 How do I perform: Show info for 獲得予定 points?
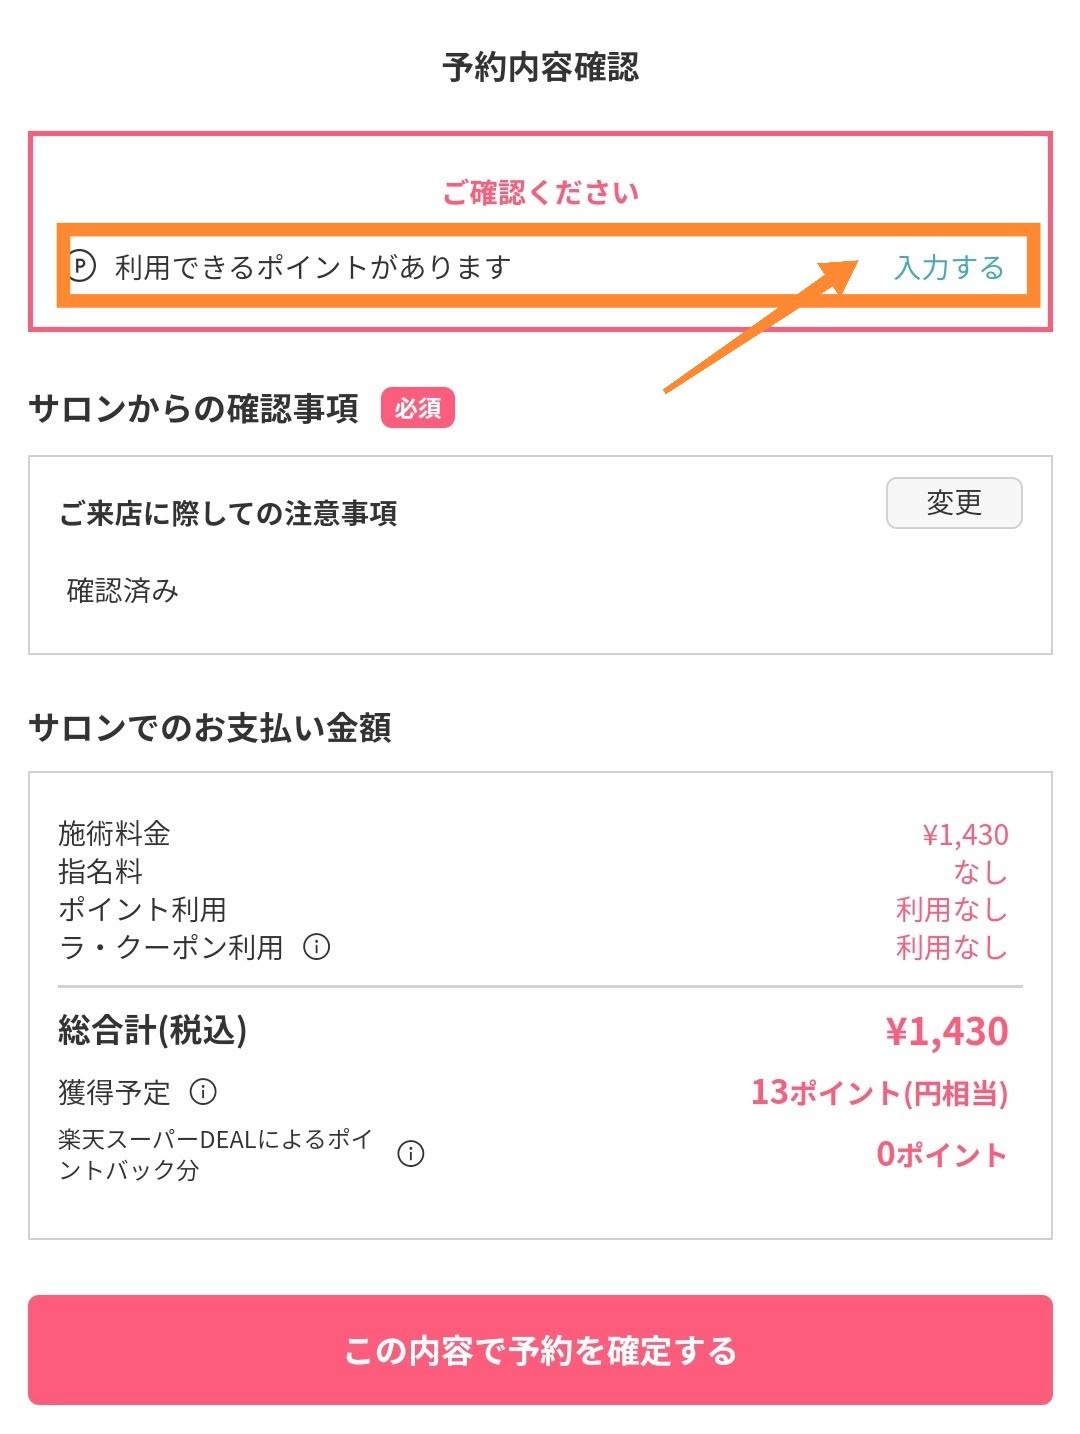pos(203,1091)
